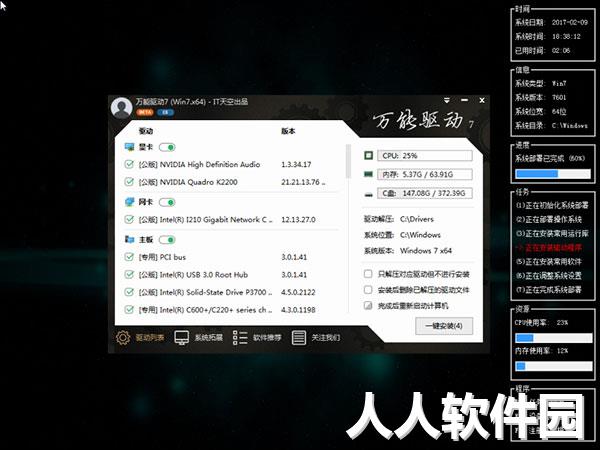600x450 pixels.
Task: Uncheck NVIDIA High Definition Audio driver
Action: click(x=129, y=164)
